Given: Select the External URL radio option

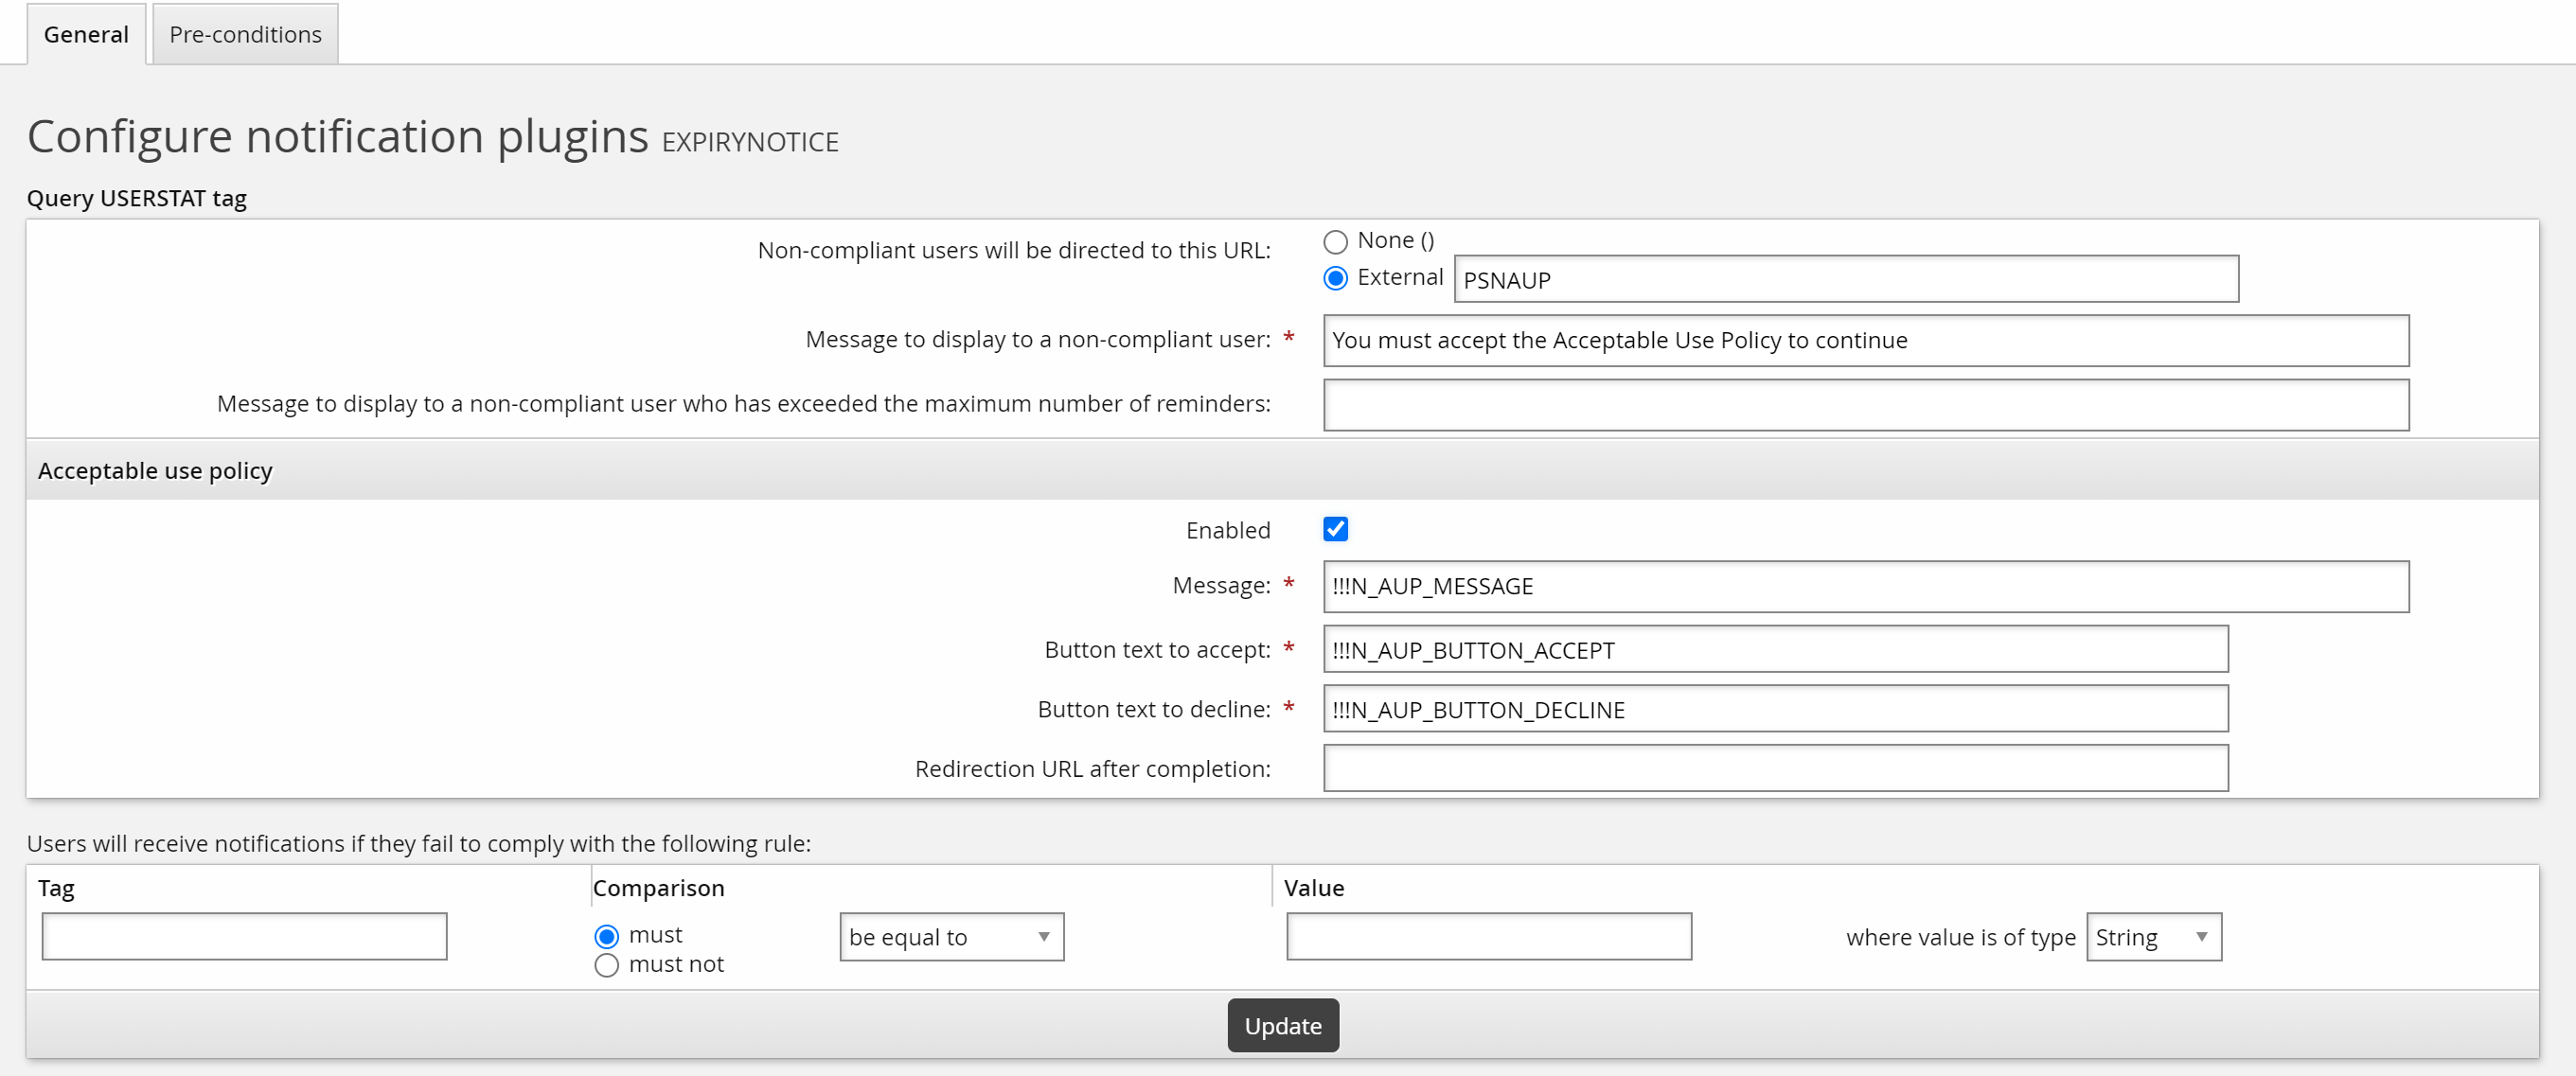Looking at the screenshot, I should pos(1335,278).
